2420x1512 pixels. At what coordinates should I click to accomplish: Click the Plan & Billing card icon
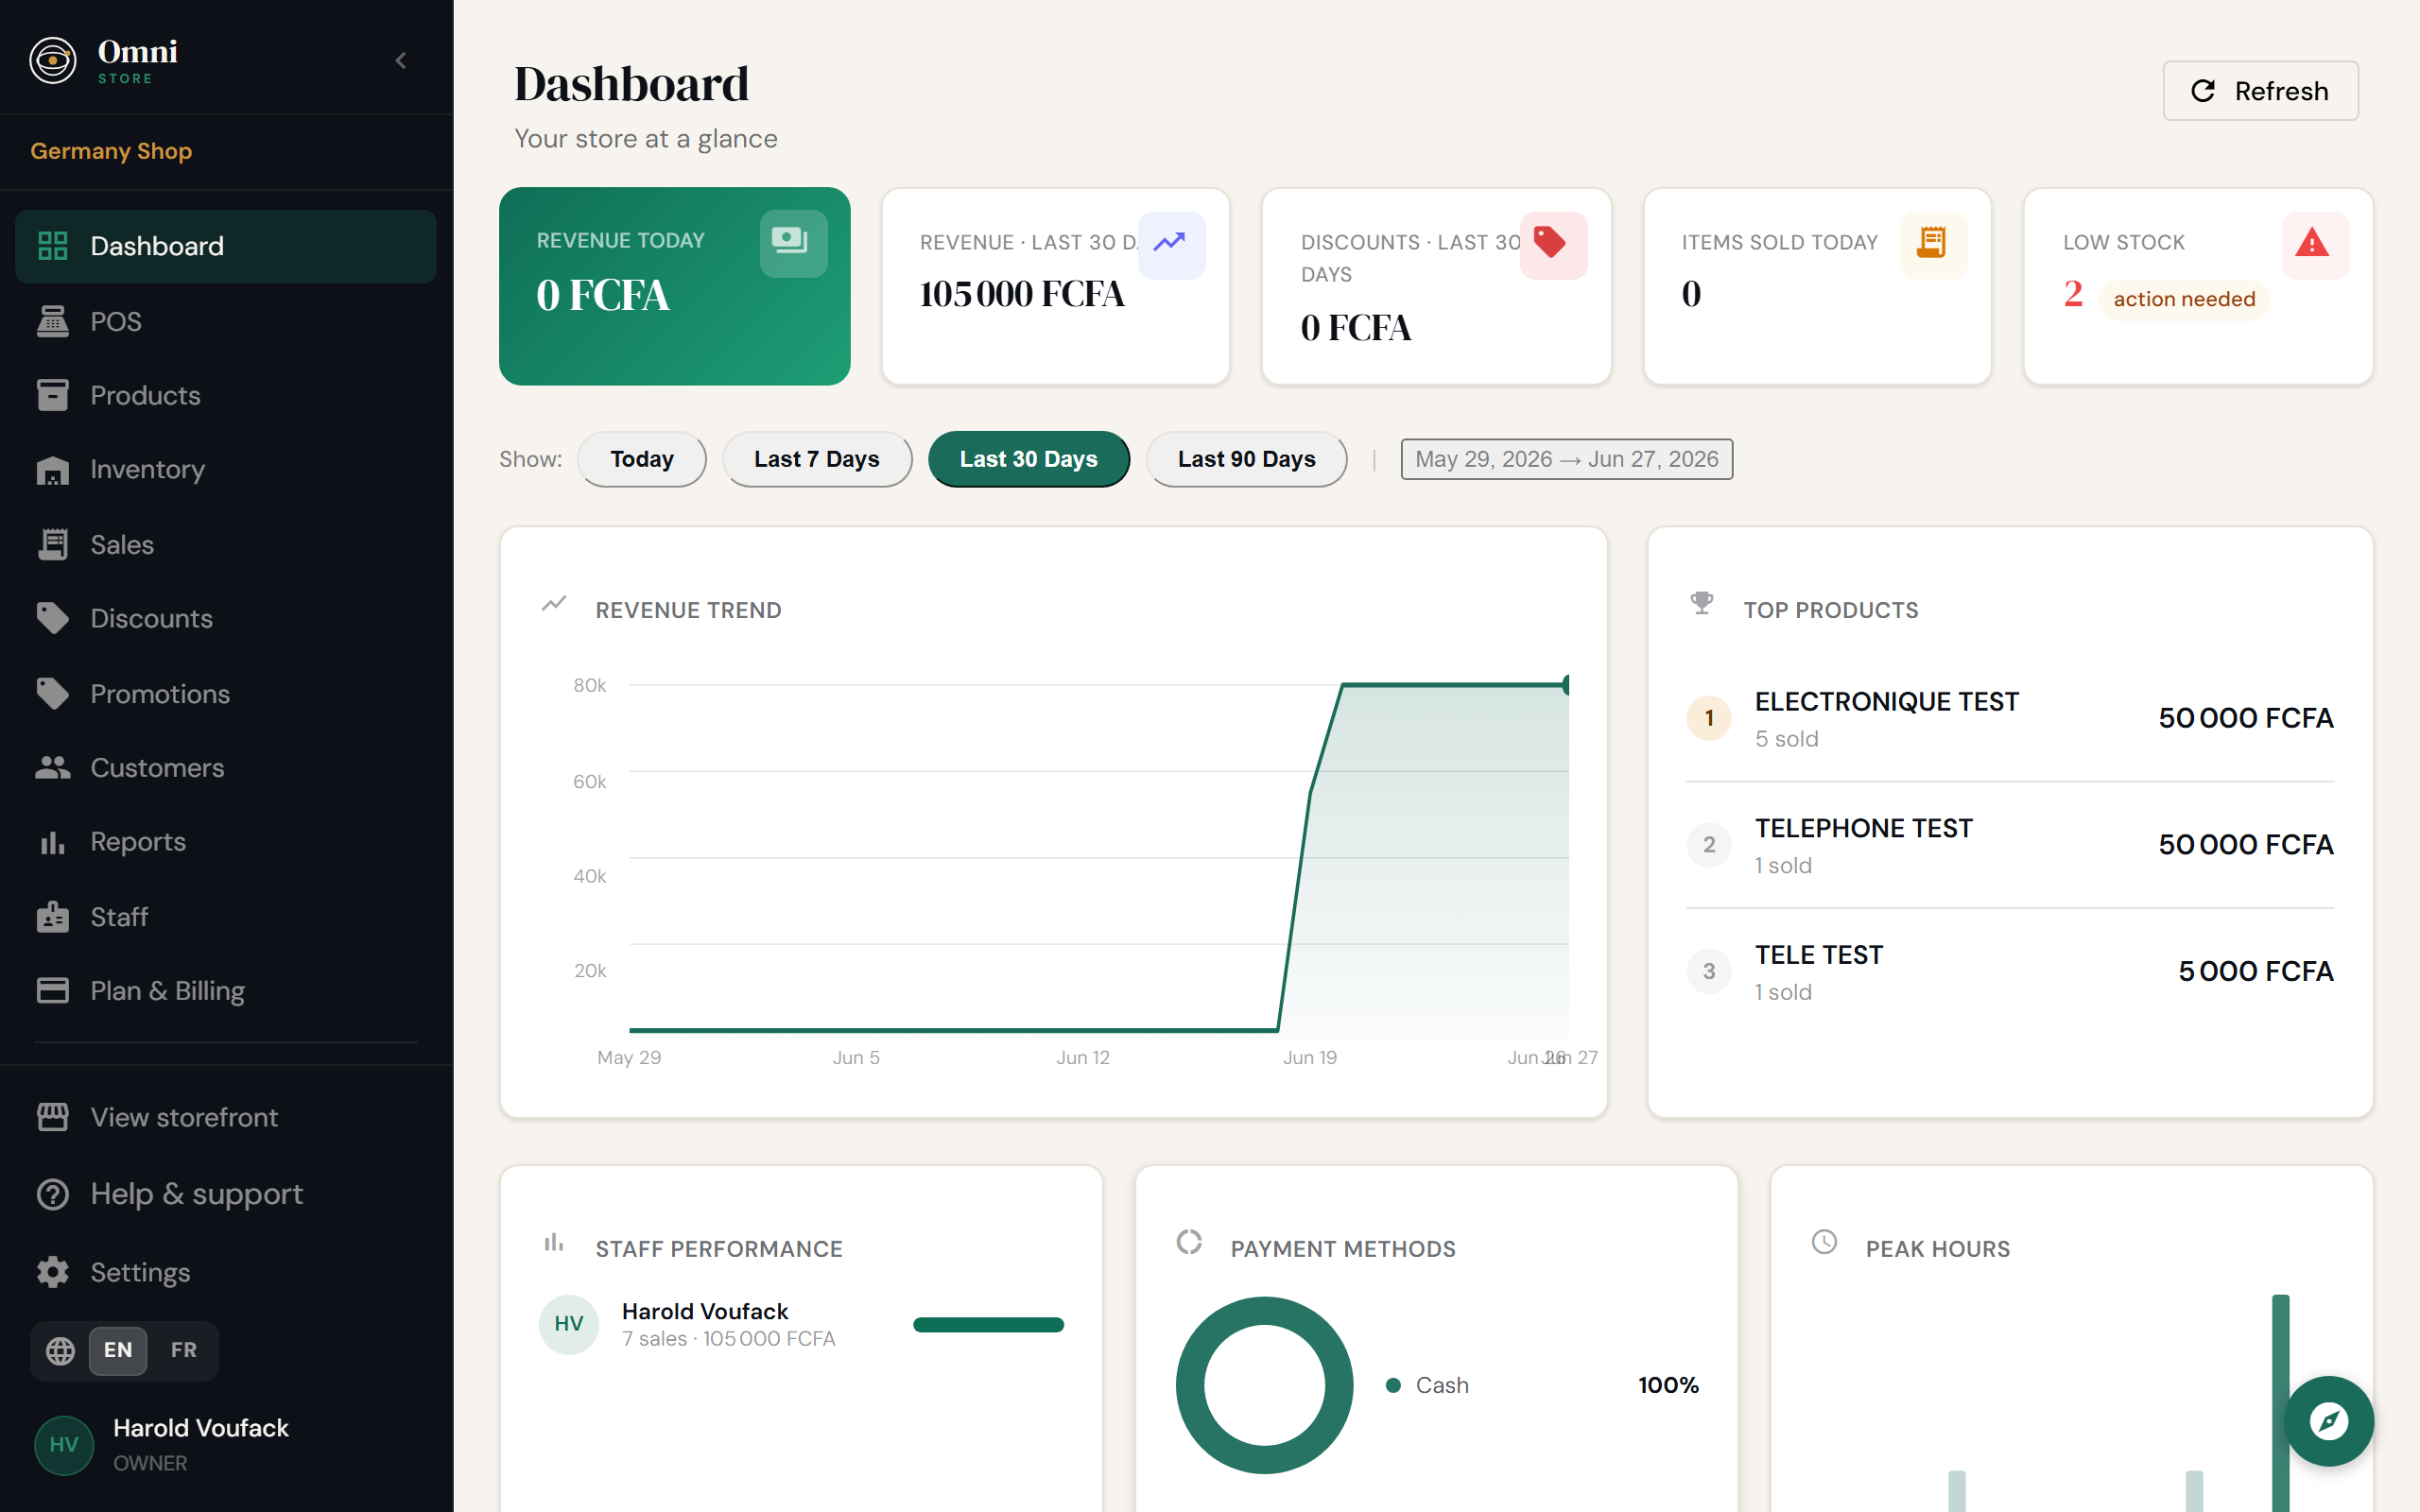pos(52,990)
